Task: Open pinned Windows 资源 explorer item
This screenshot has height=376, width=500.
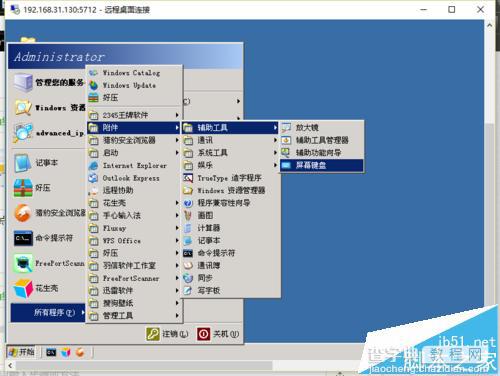Action: coord(49,108)
